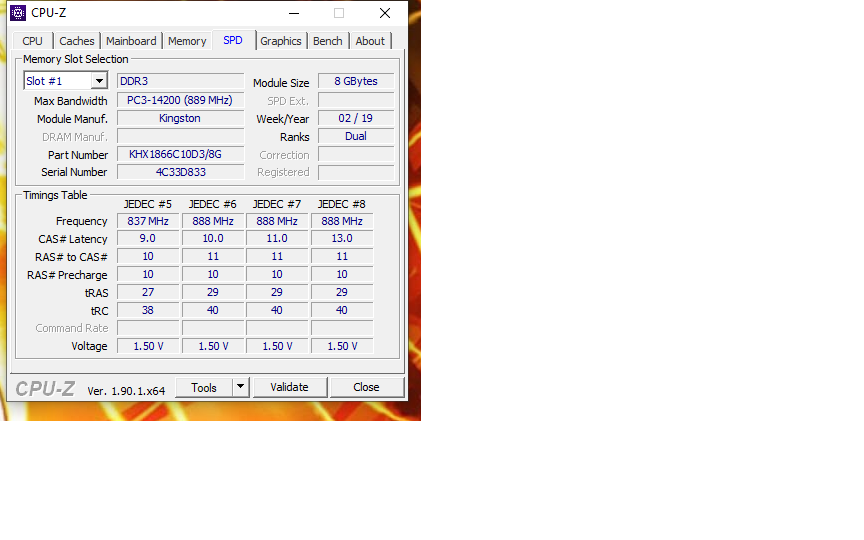This screenshot has height=540, width=864.
Task: Switch to the Caches tab
Action: (x=77, y=41)
